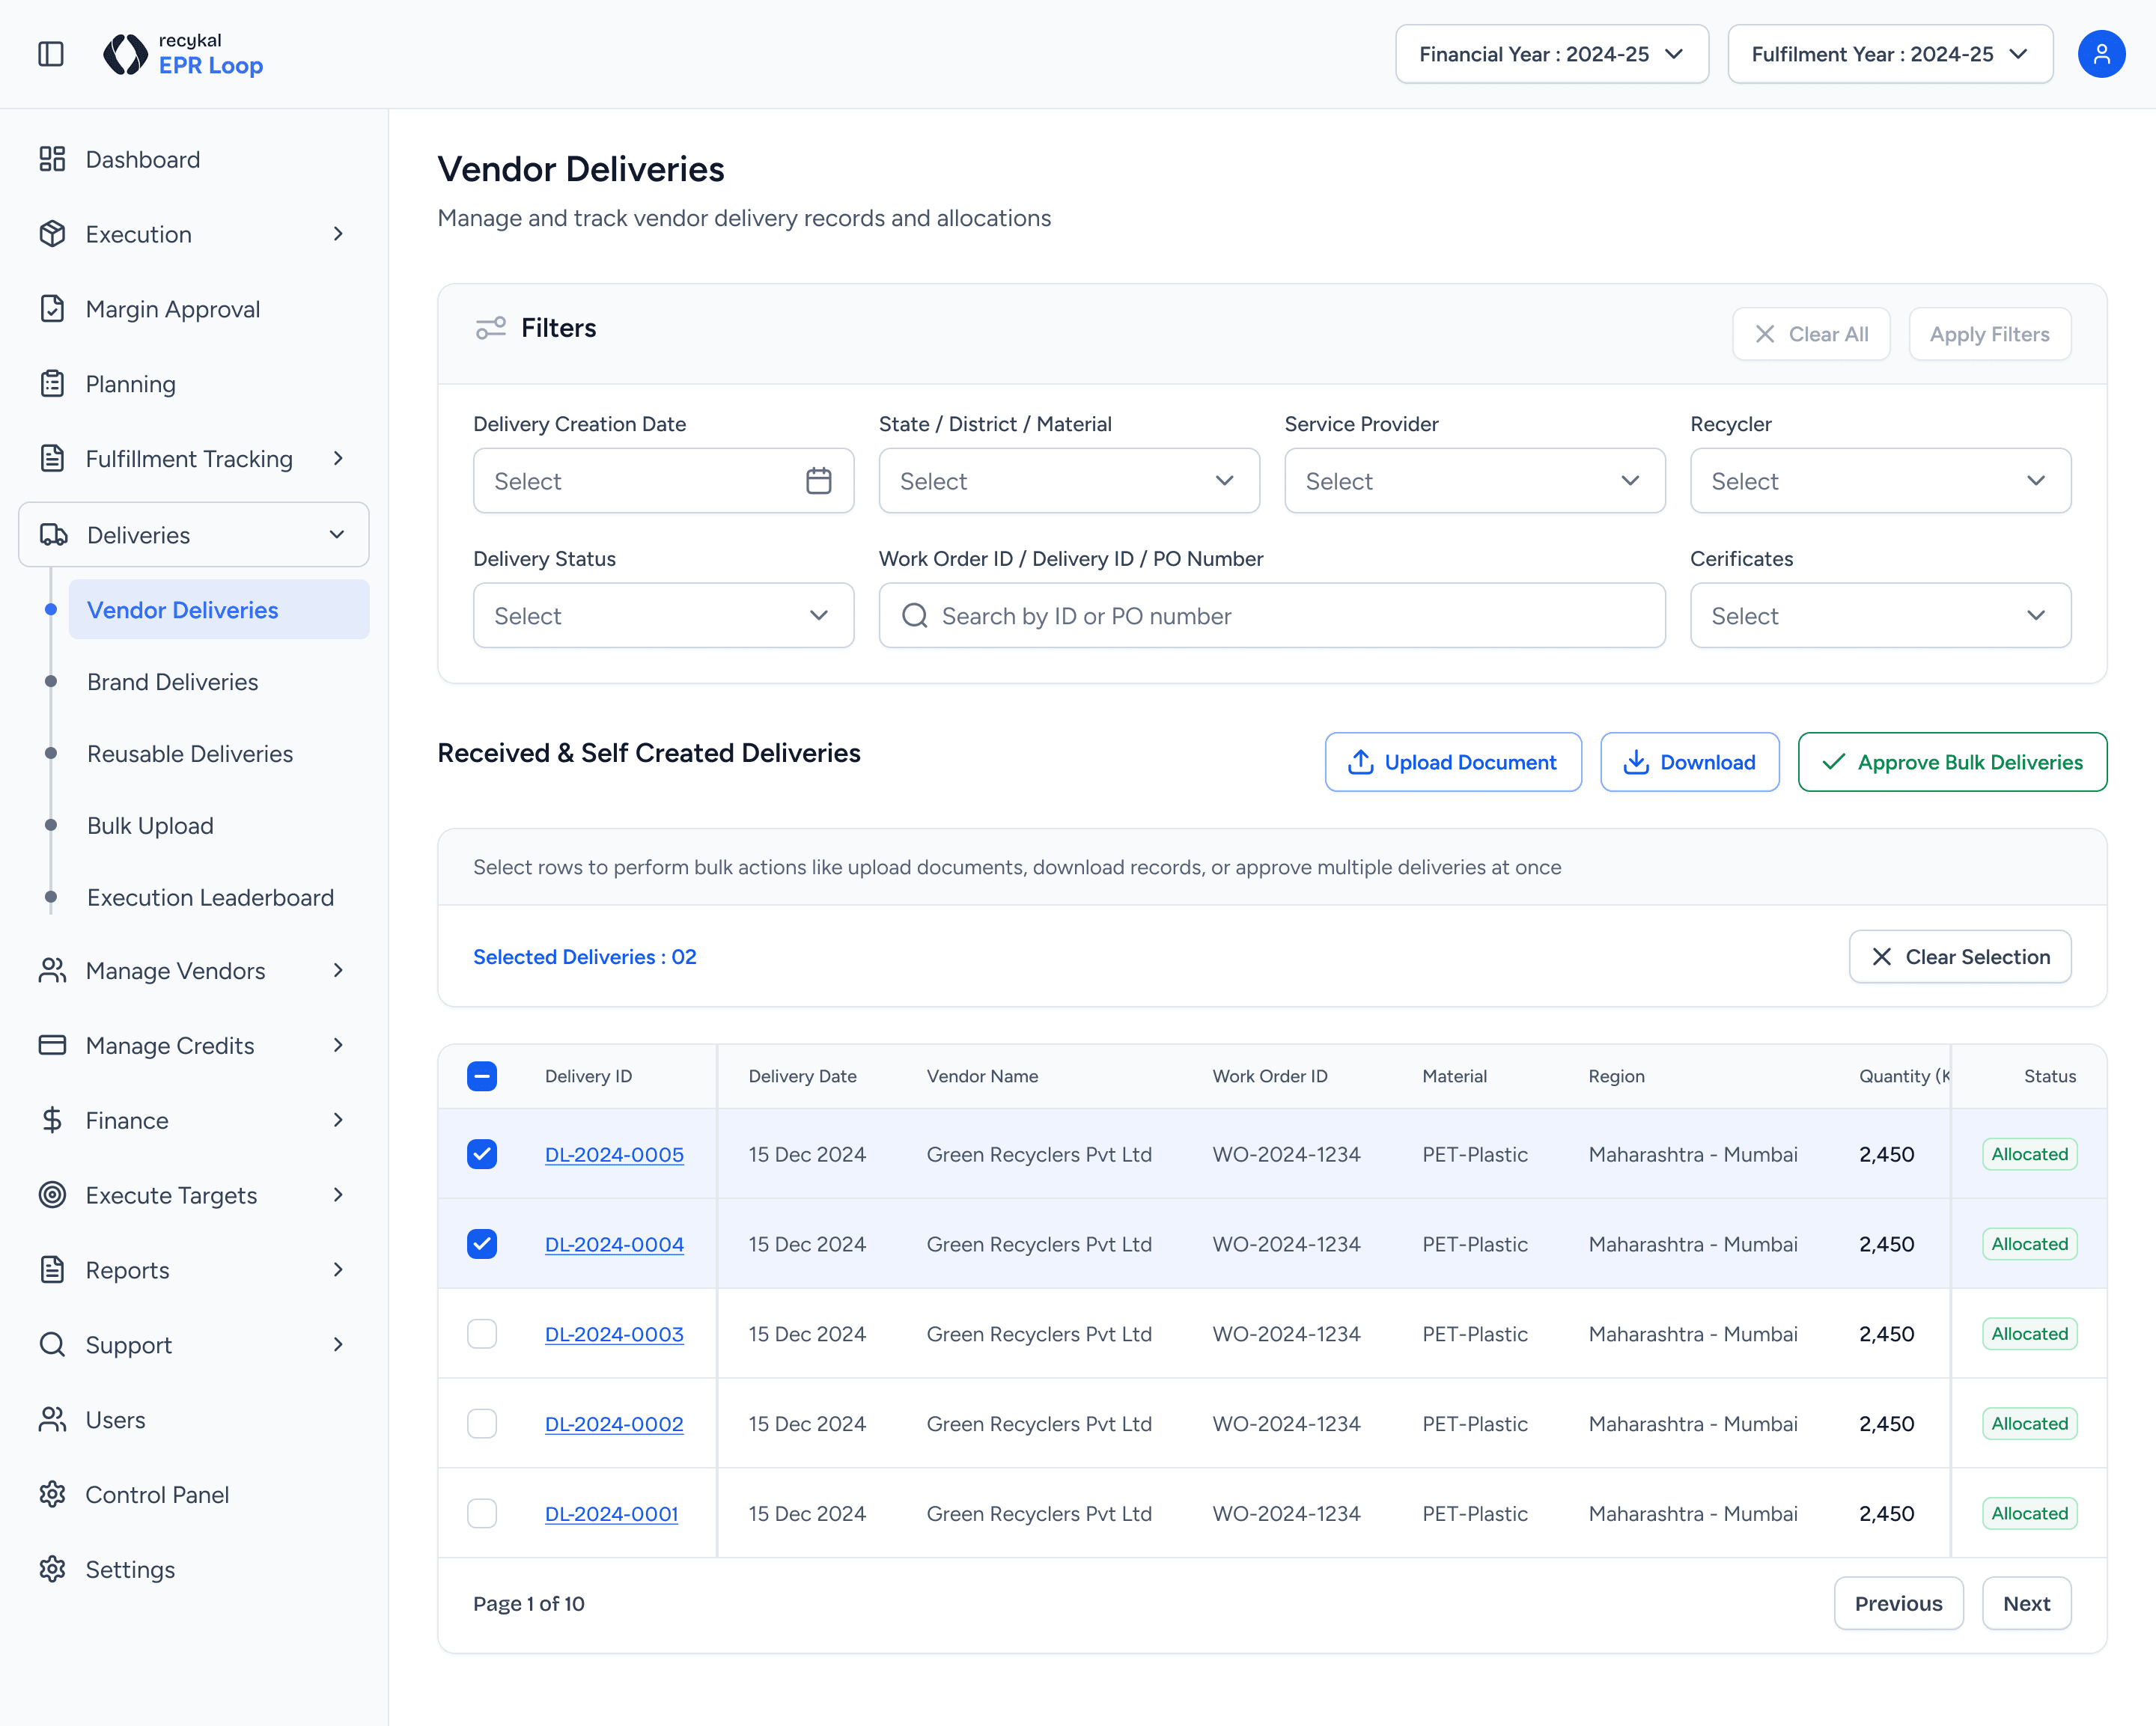Open the Service Provider select dropdown

pyautogui.click(x=1474, y=481)
